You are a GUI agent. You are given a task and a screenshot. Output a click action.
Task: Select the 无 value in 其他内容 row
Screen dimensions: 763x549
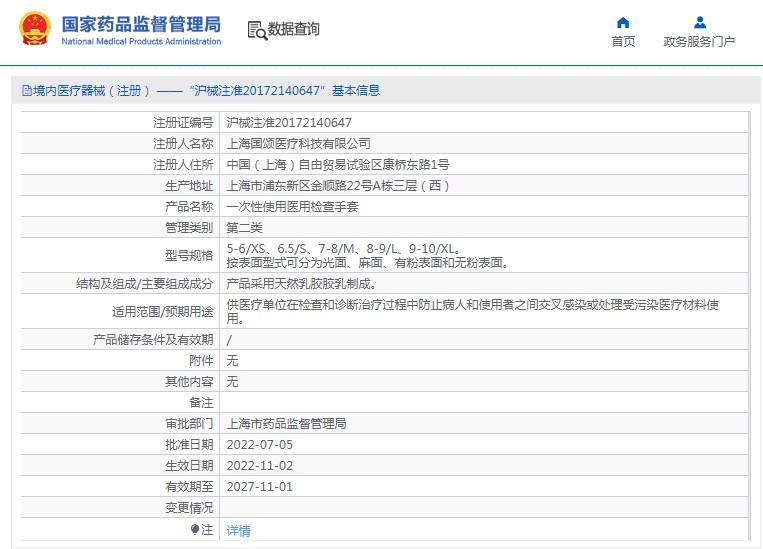(x=232, y=381)
